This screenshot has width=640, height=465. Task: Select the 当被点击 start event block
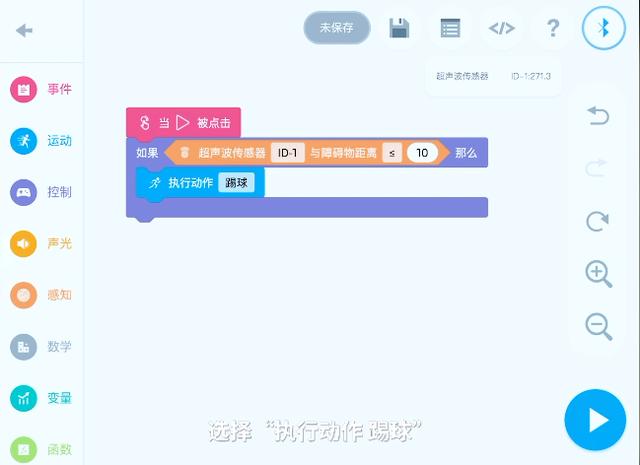(x=183, y=122)
